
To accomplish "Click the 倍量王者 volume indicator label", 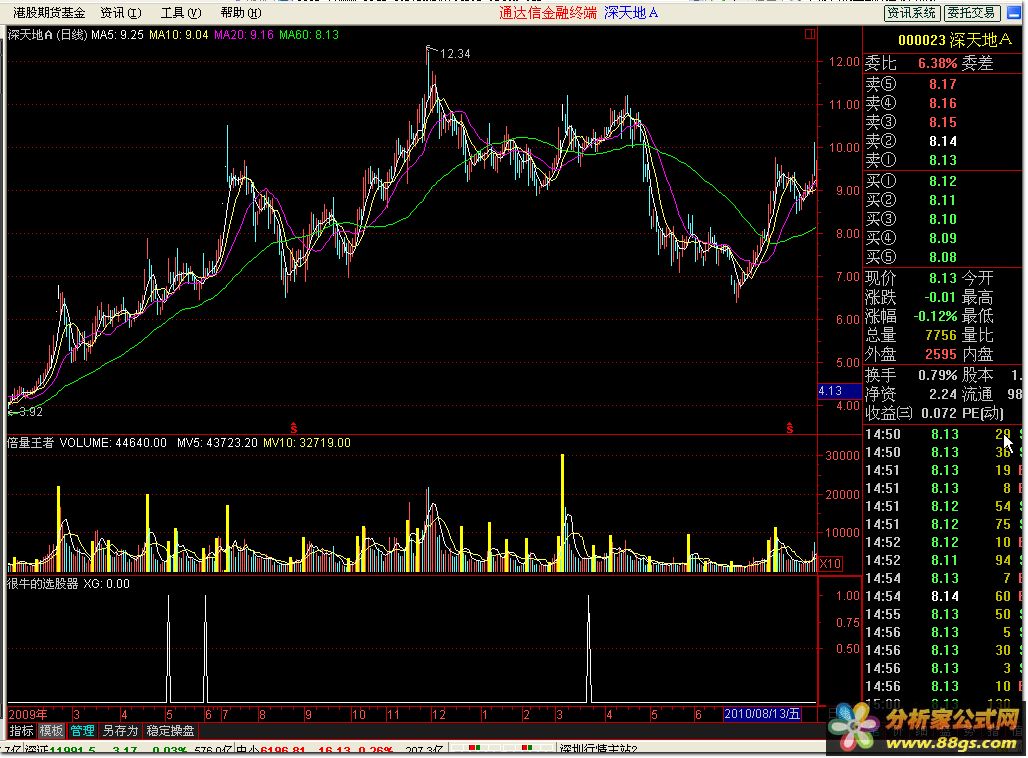I will (30, 443).
